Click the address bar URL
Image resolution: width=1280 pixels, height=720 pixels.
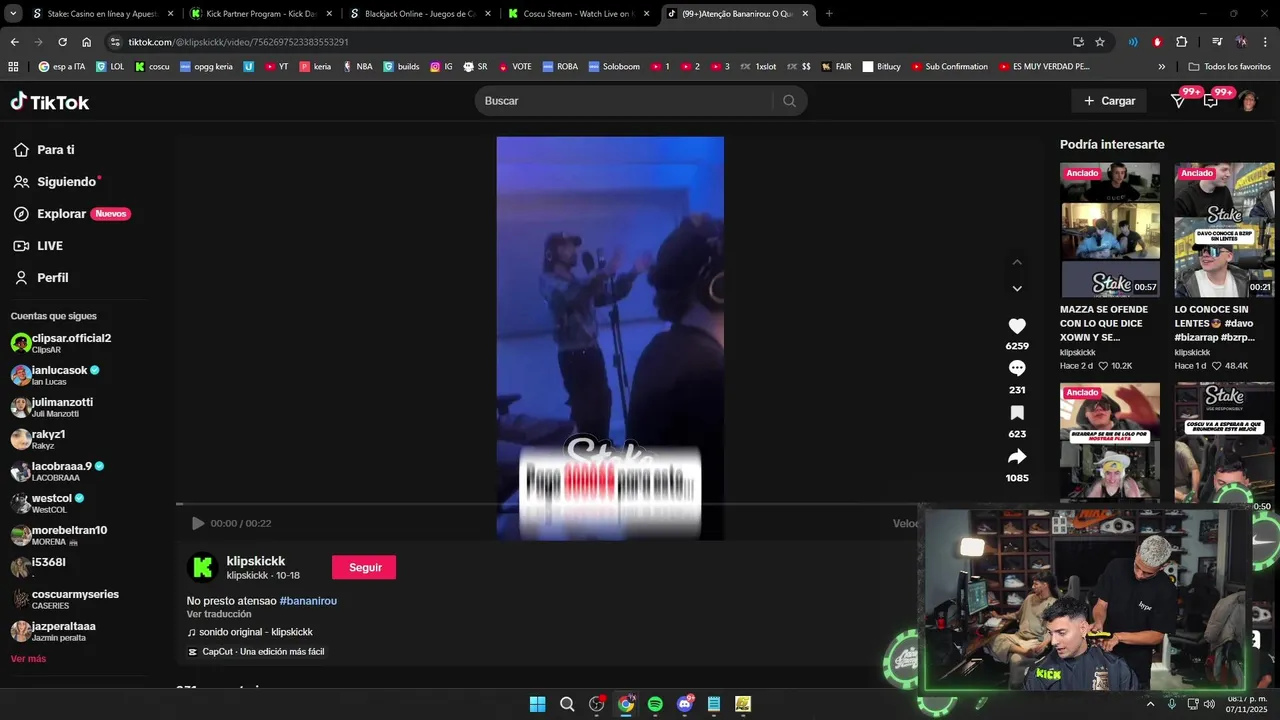pos(238,42)
